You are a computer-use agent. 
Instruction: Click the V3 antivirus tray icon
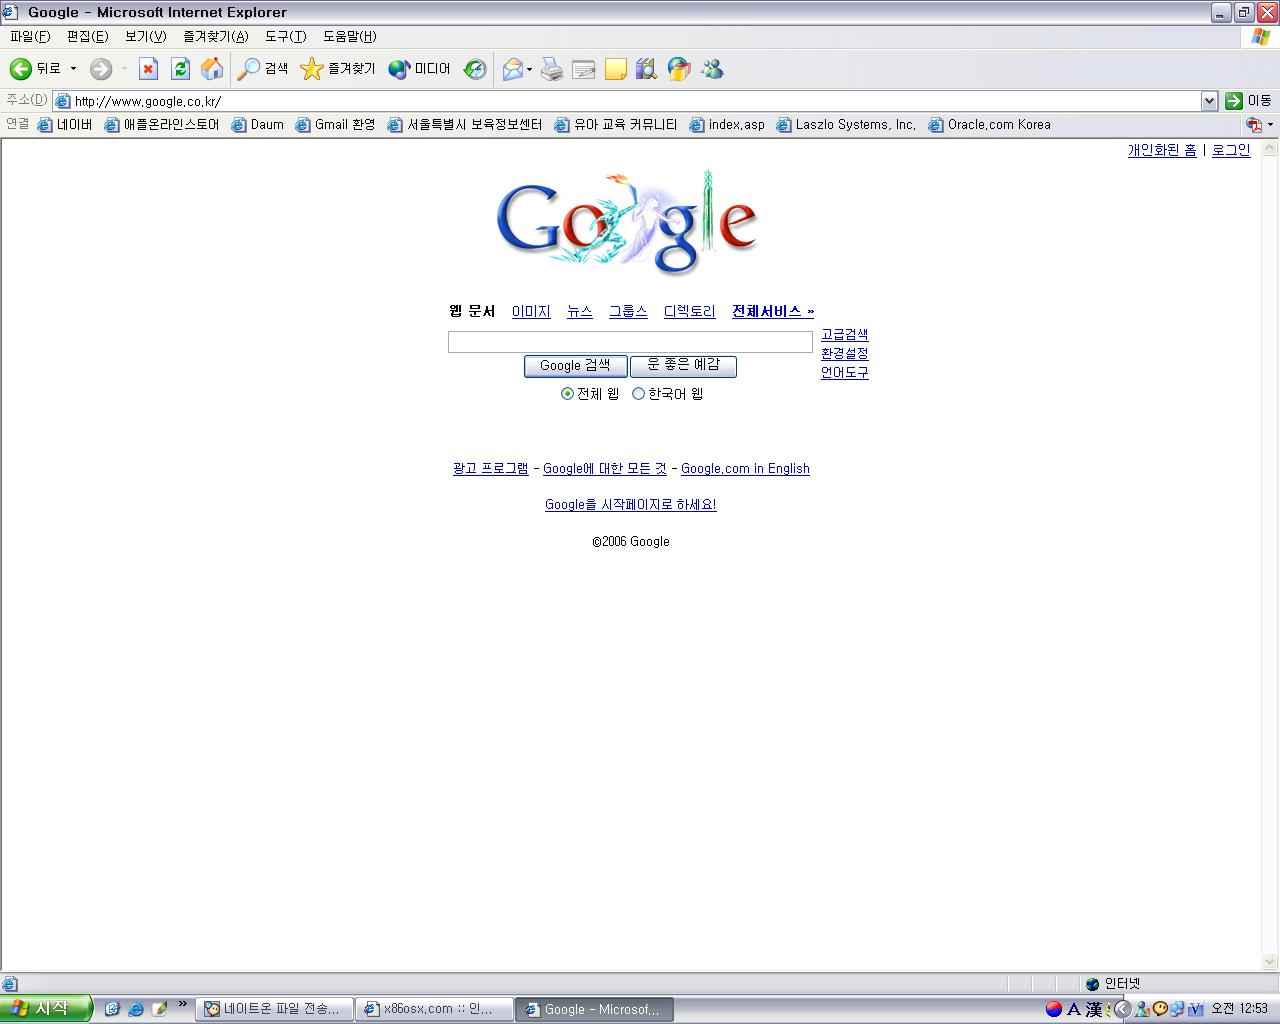coord(1195,1009)
